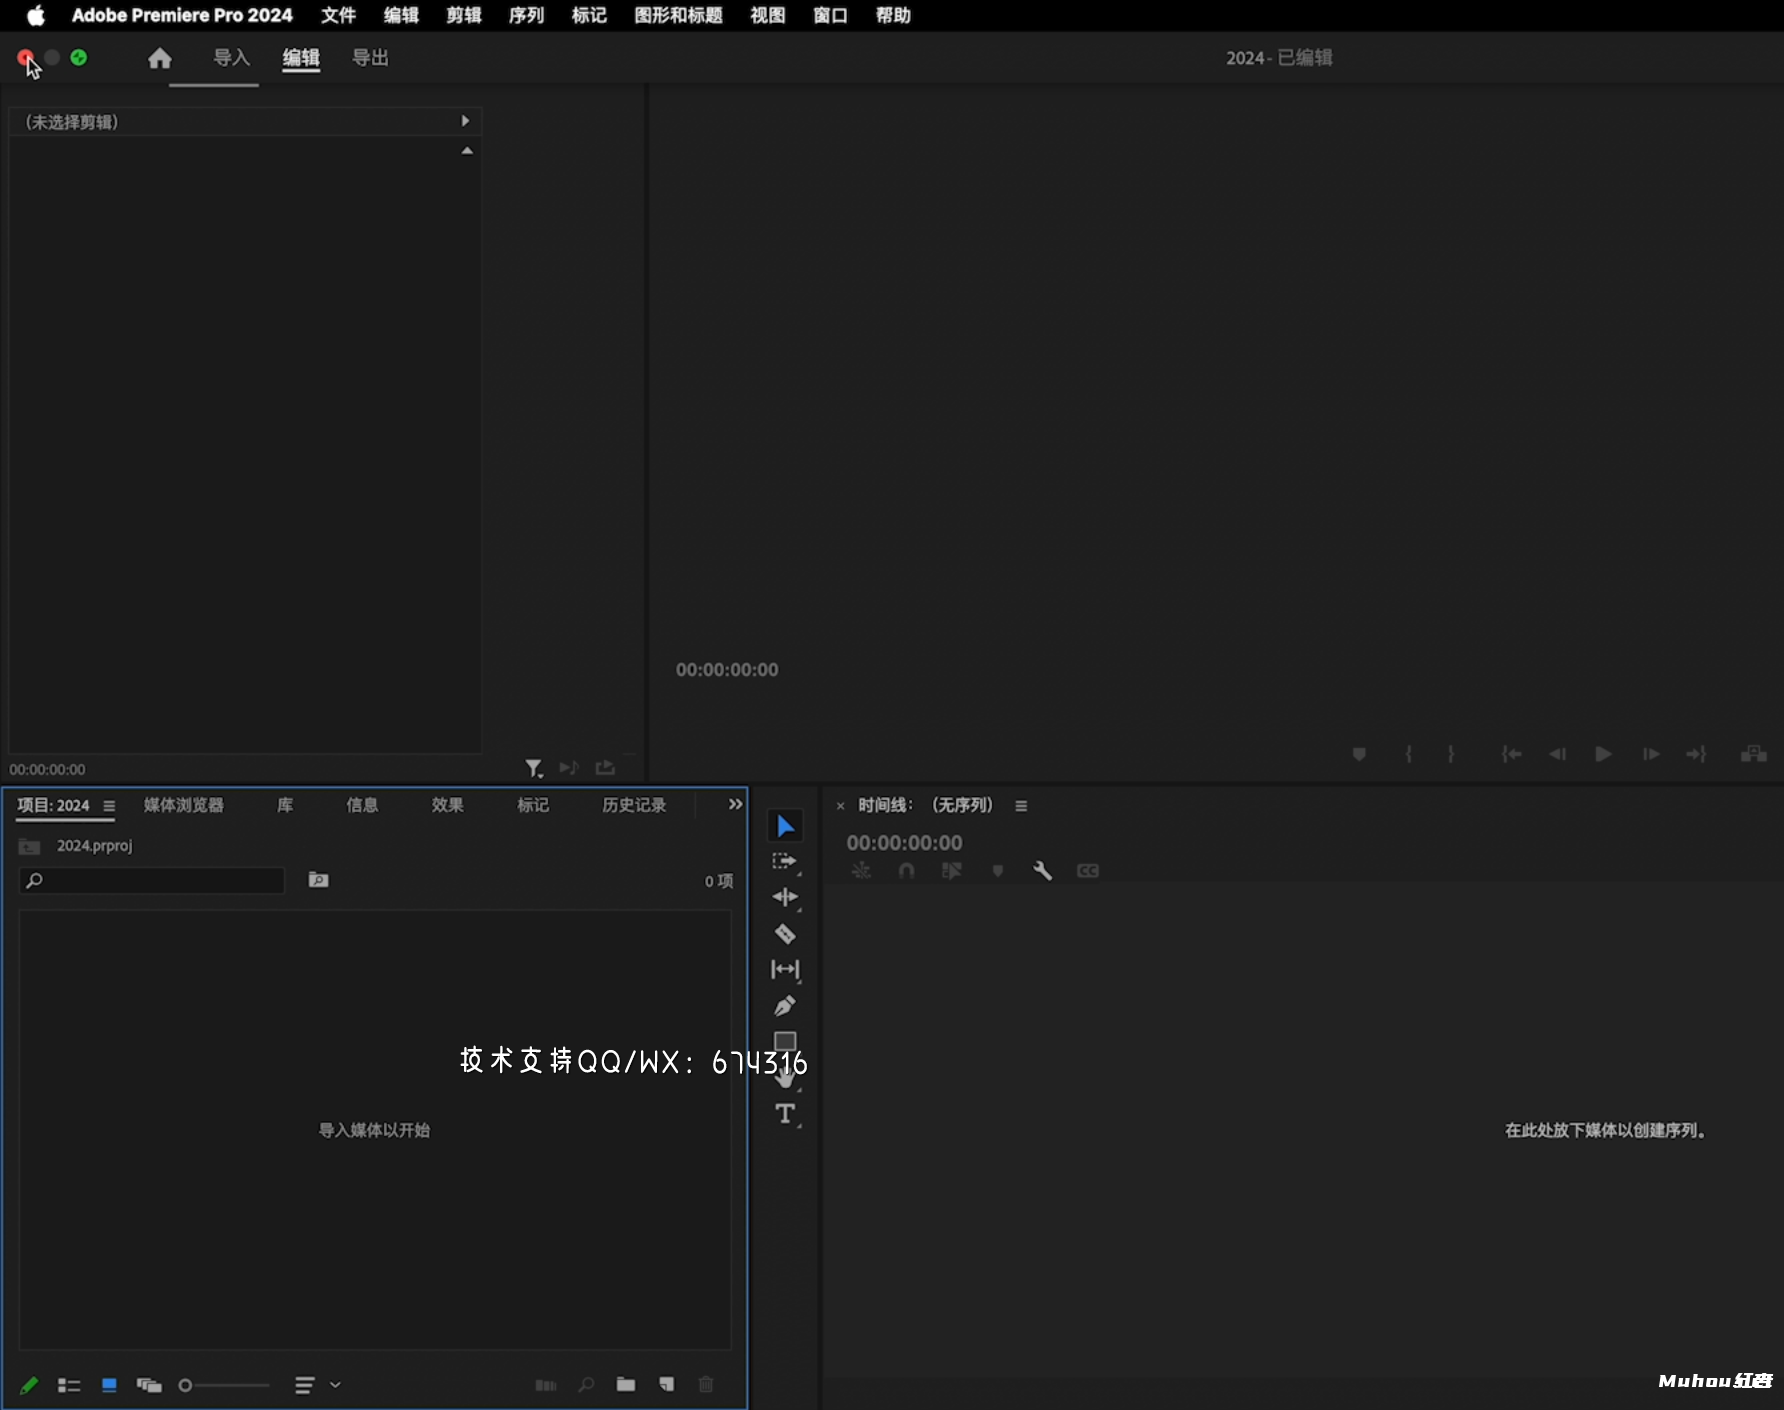
Task: Click the timeline timecode 00:00:00:00
Action: [x=904, y=843]
